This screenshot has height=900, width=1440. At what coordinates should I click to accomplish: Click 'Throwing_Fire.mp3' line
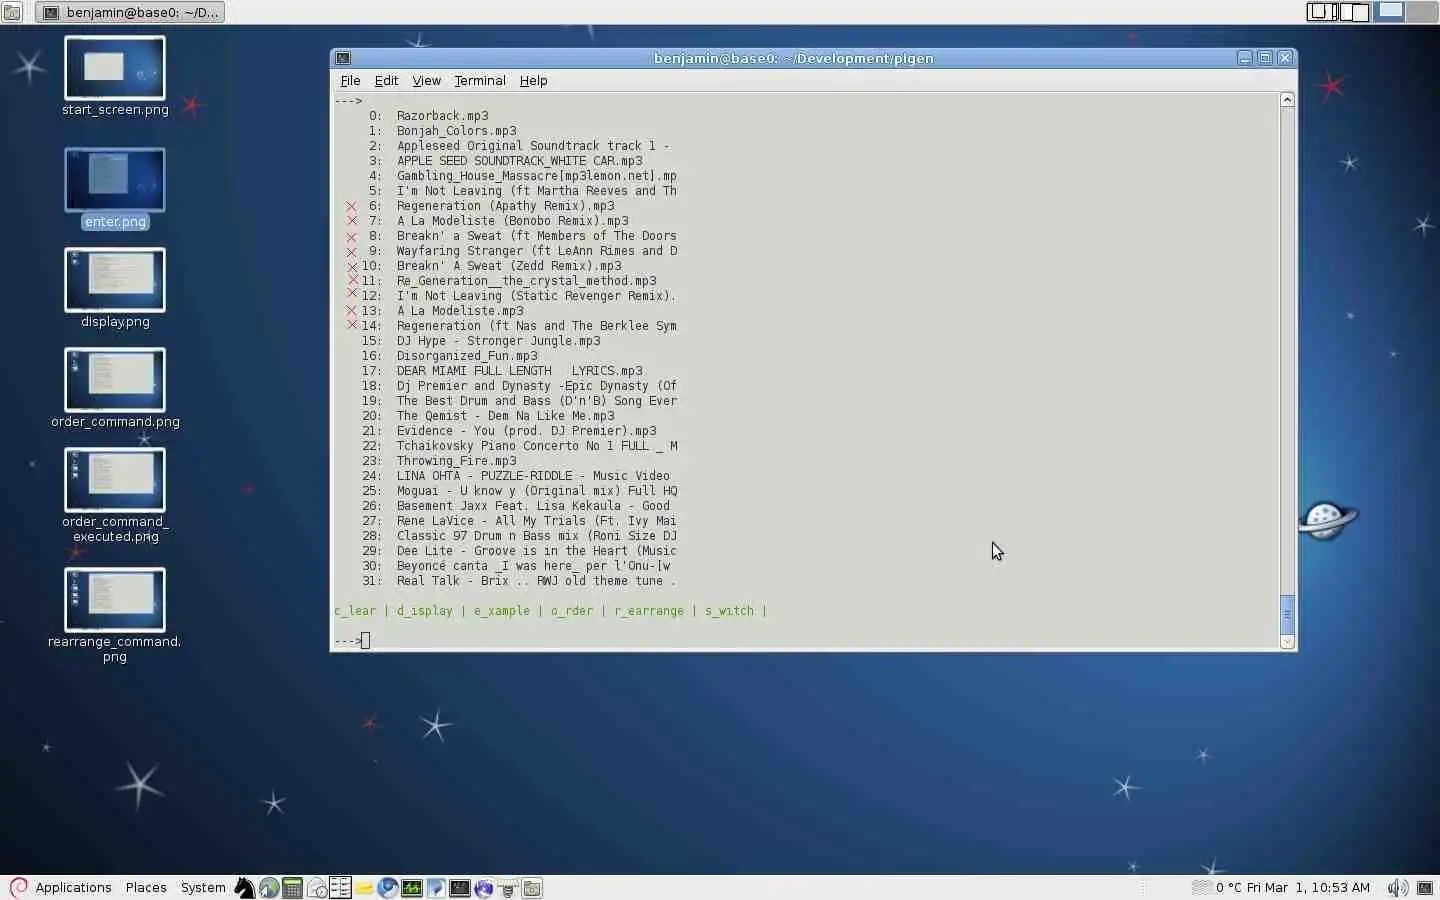456,461
